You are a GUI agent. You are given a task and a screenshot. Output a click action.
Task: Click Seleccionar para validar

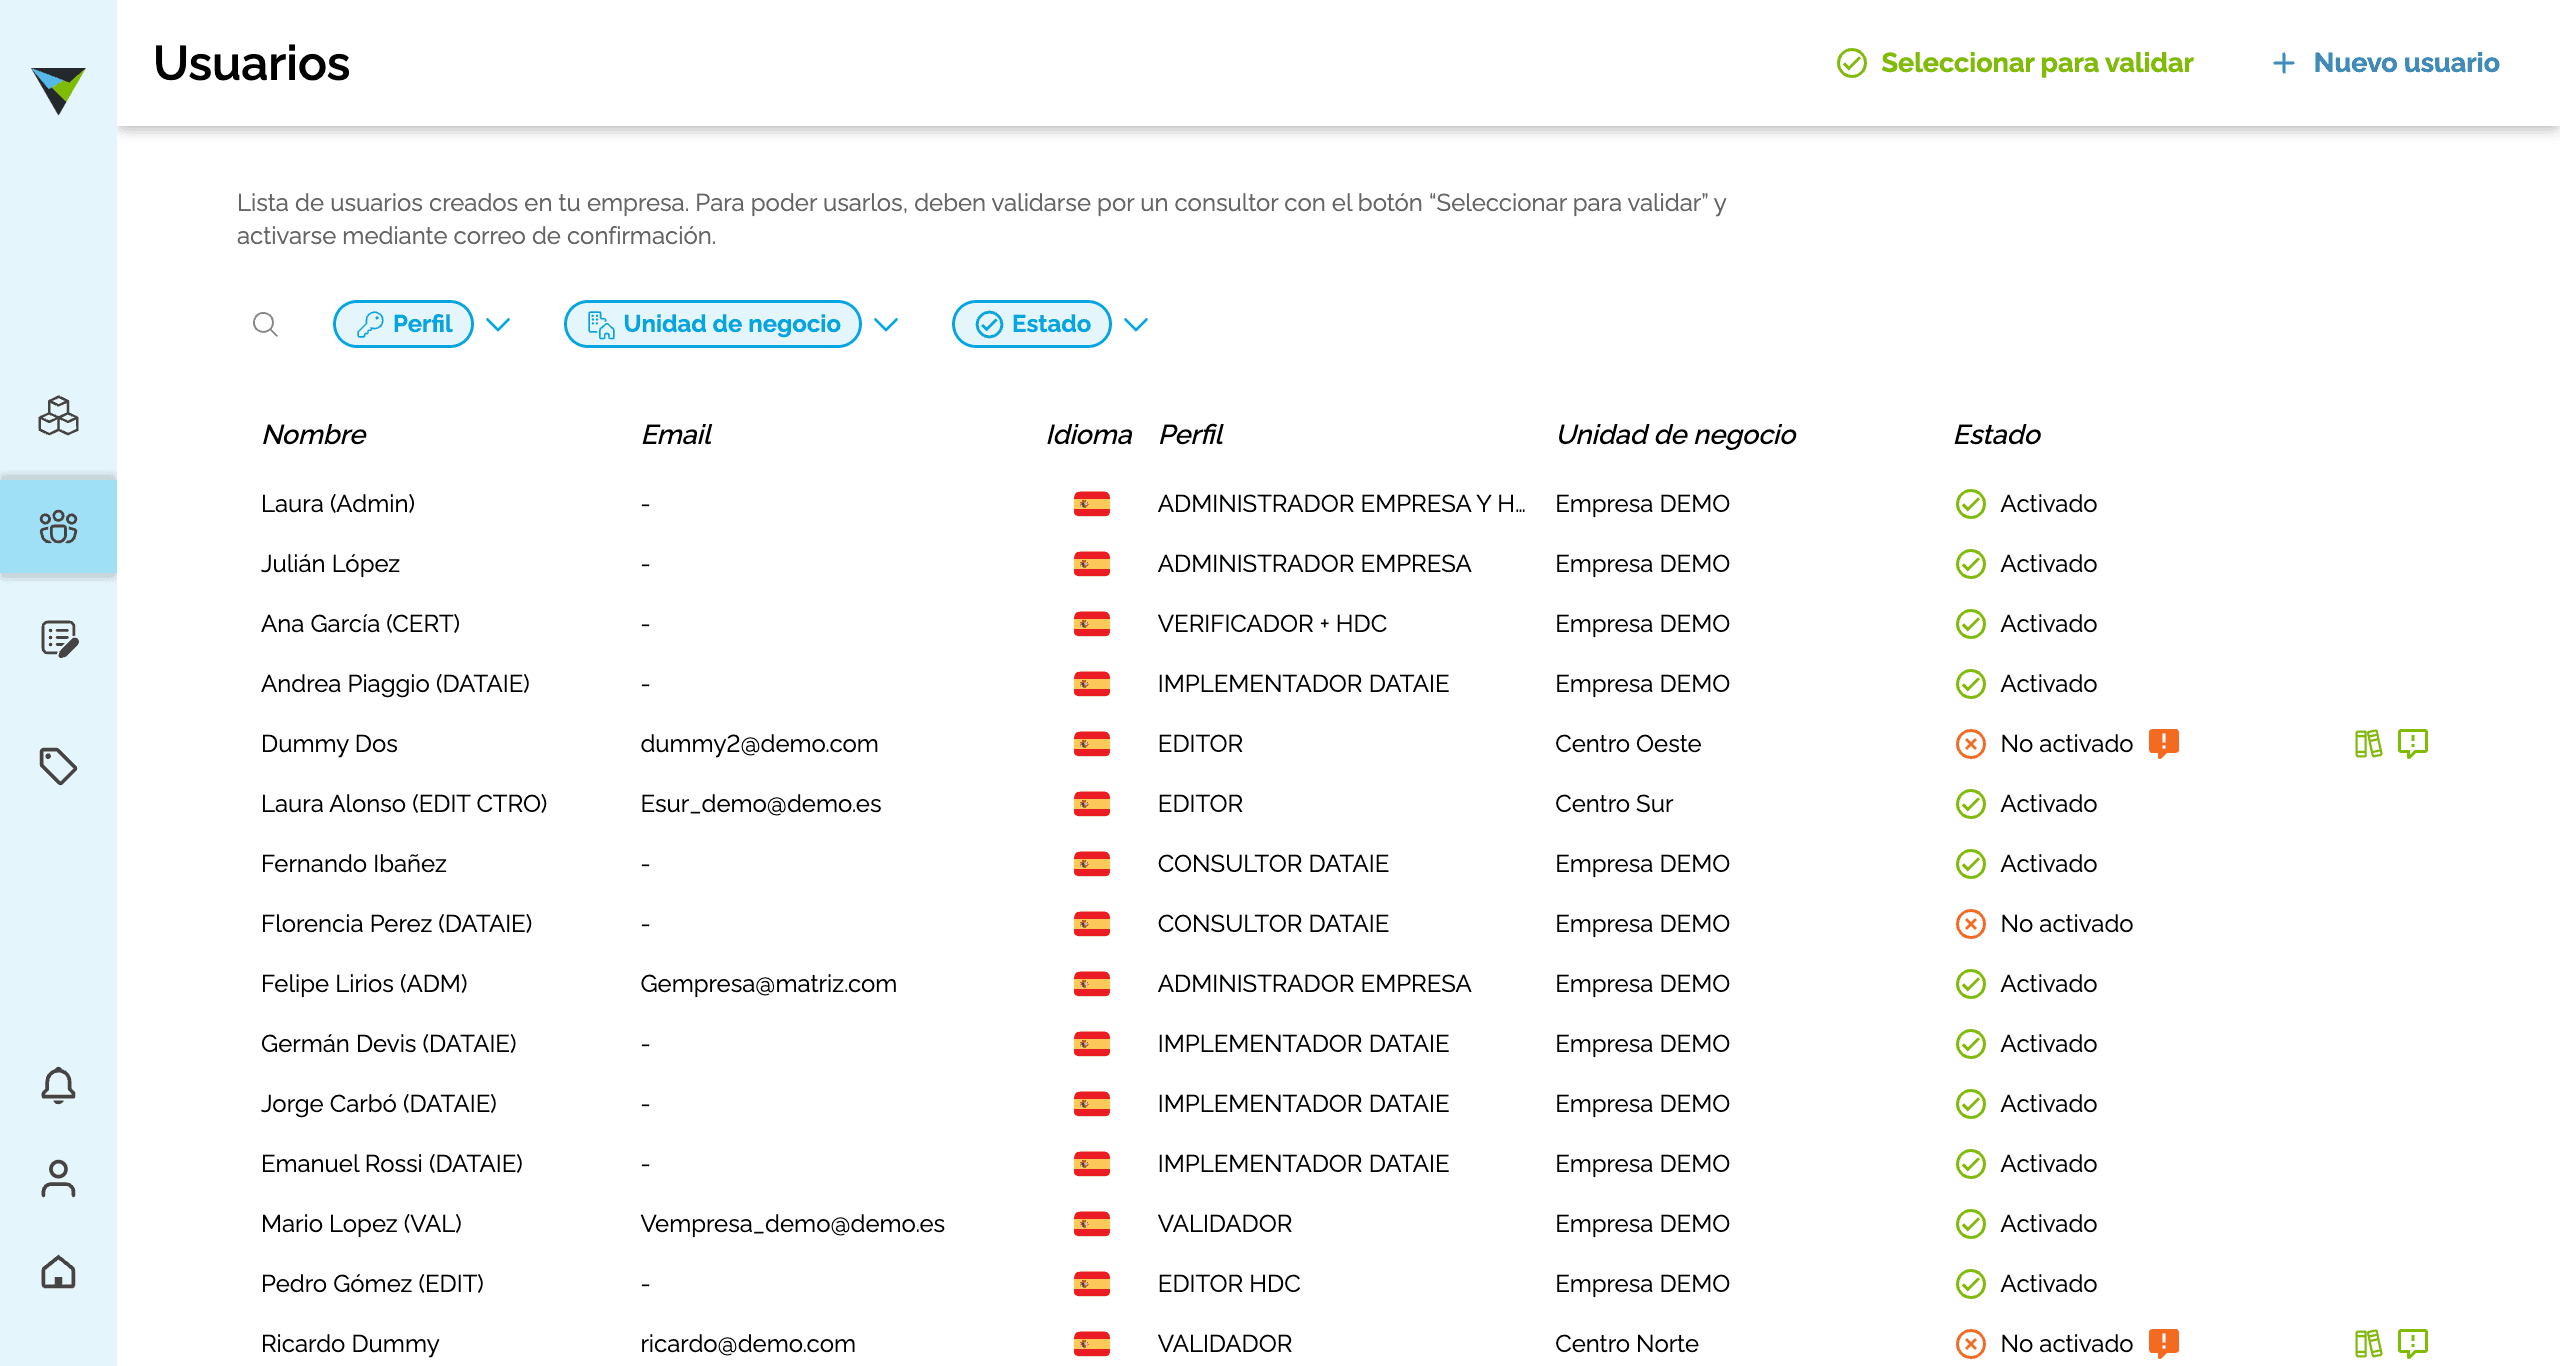(2015, 63)
